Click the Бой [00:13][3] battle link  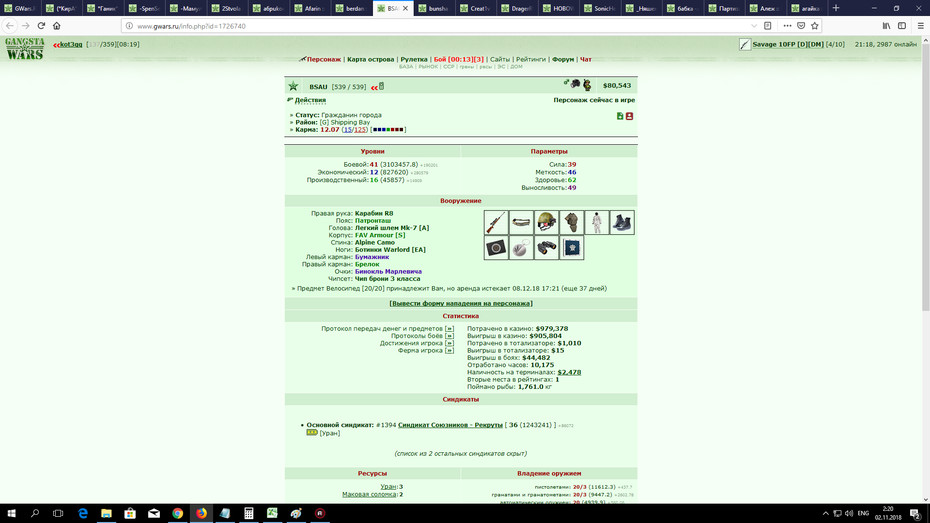(458, 59)
